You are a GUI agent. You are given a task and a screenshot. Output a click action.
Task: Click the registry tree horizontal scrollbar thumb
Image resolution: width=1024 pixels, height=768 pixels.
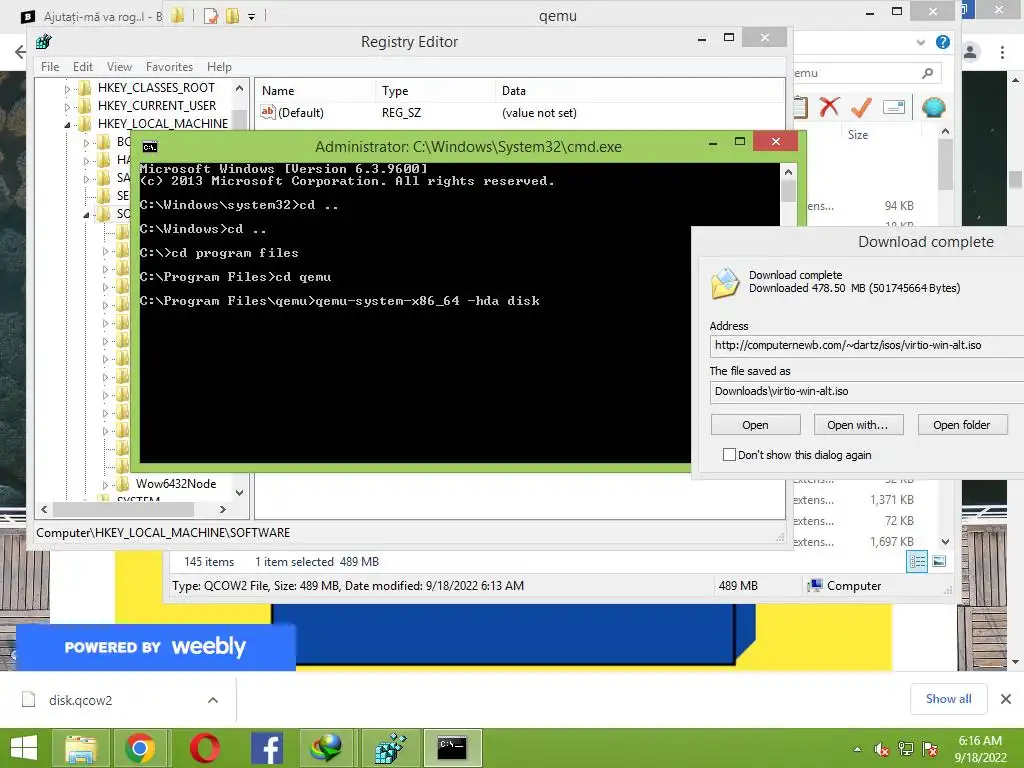point(123,509)
